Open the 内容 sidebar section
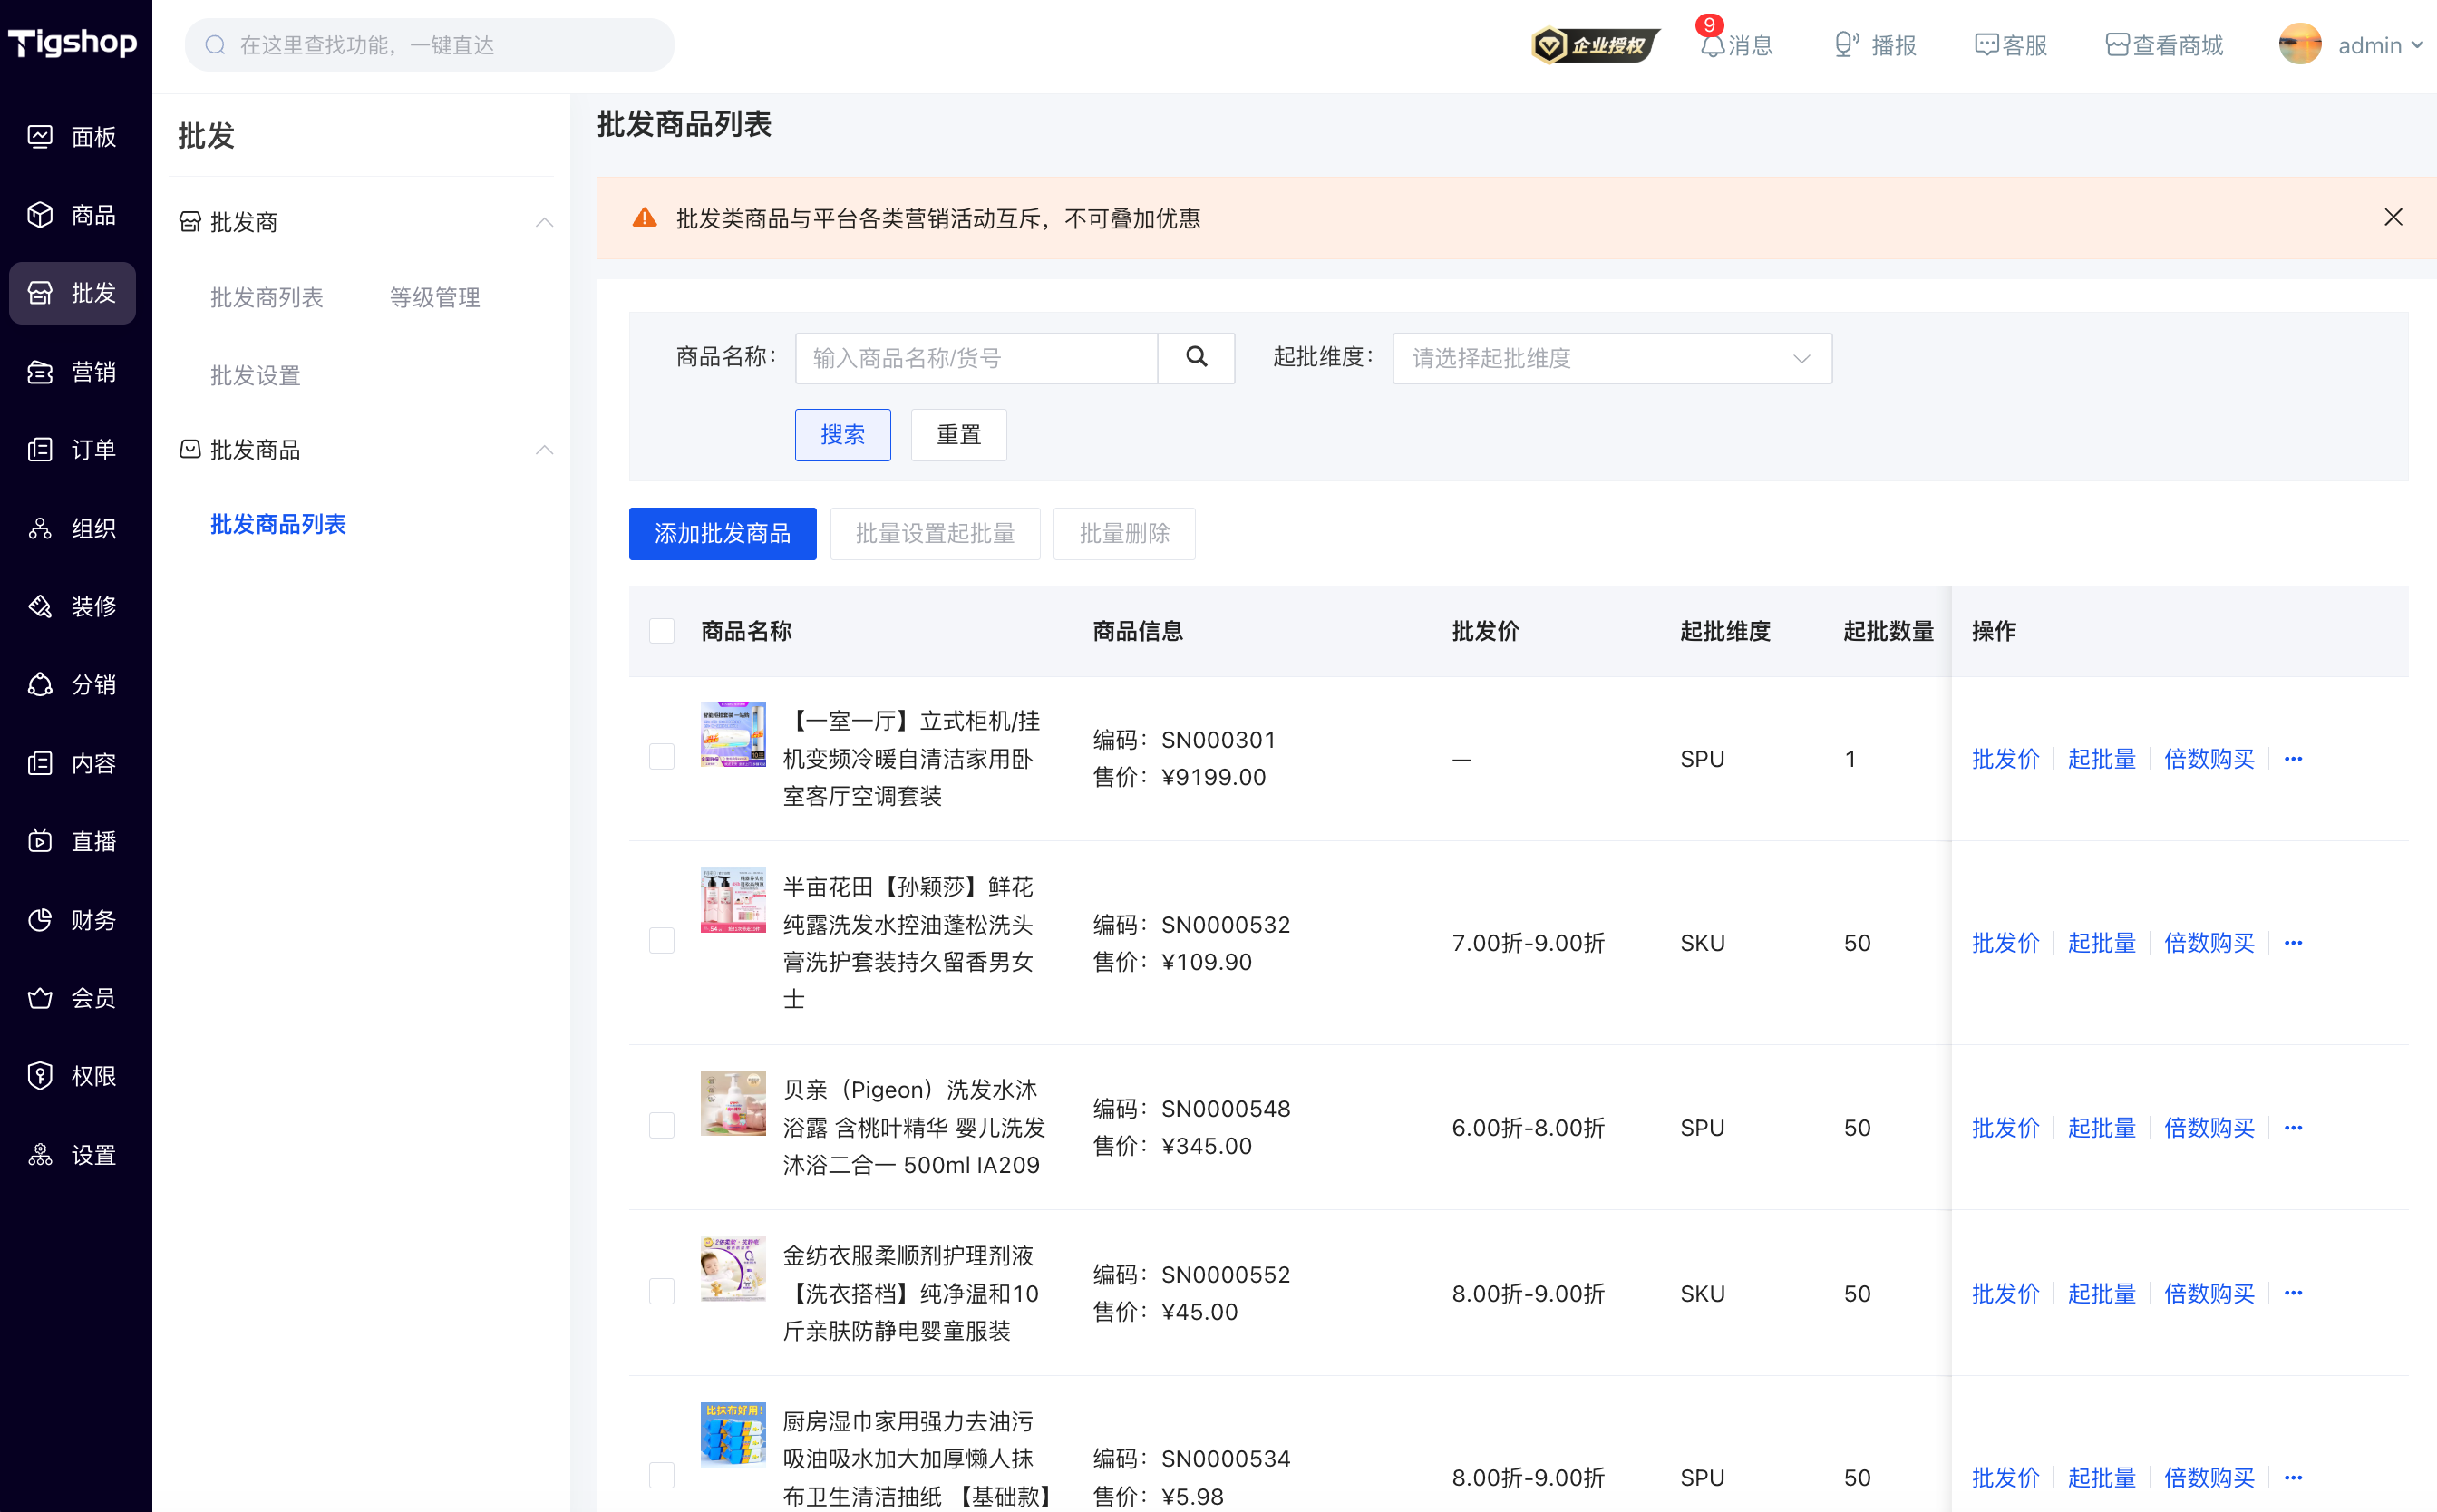Viewport: 2437px width, 1512px height. pos(72,763)
